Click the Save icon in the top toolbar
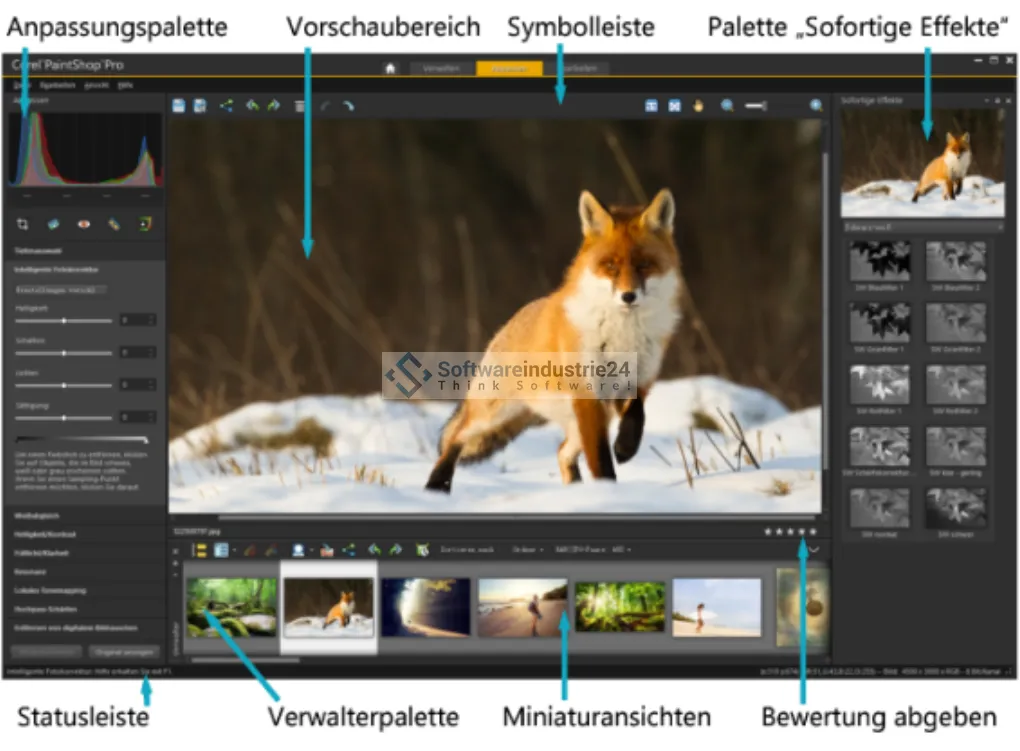 coord(178,105)
